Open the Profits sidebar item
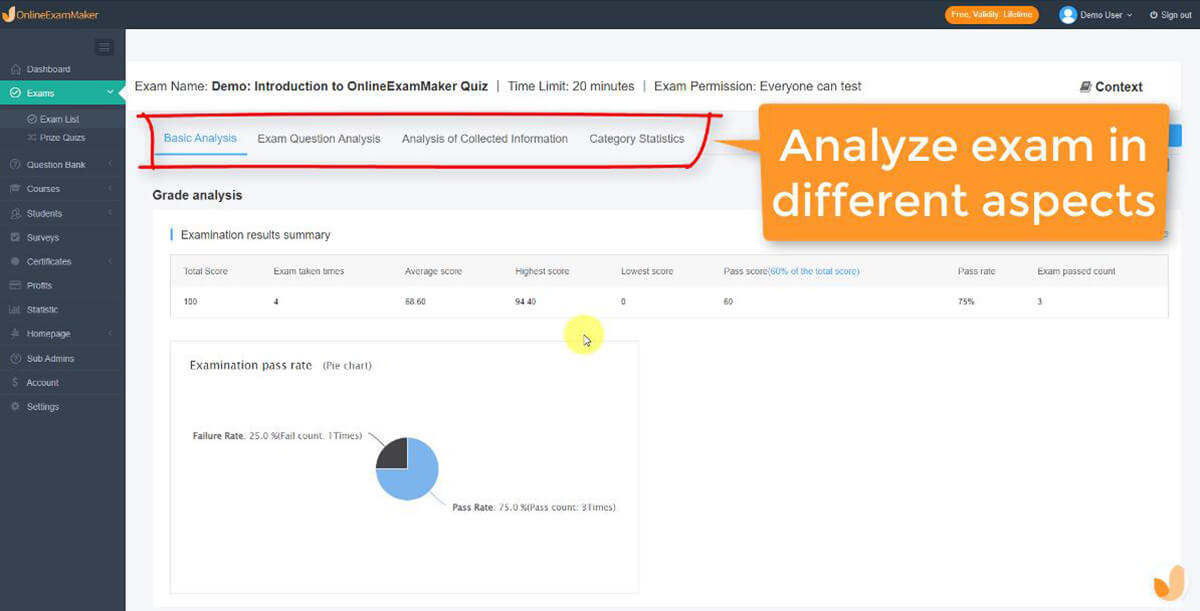This screenshot has width=1200, height=611. tap(39, 286)
